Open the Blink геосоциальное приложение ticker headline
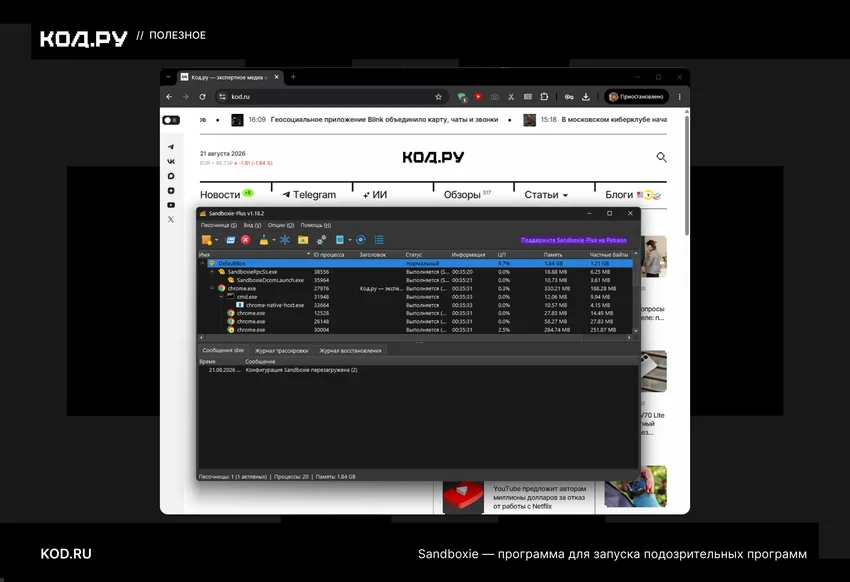Screen dimensions: 850x582 pyautogui.click(x=384, y=120)
